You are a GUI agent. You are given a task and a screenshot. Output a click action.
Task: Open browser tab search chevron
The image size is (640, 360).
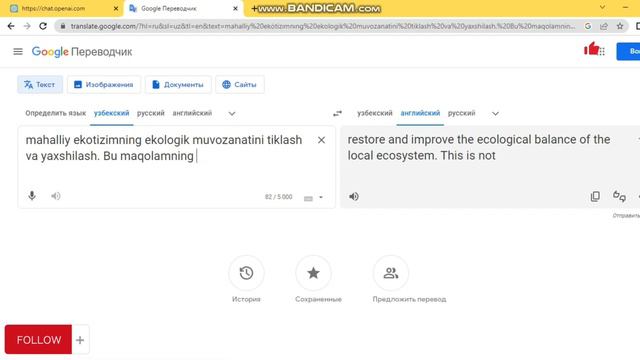(602, 7)
